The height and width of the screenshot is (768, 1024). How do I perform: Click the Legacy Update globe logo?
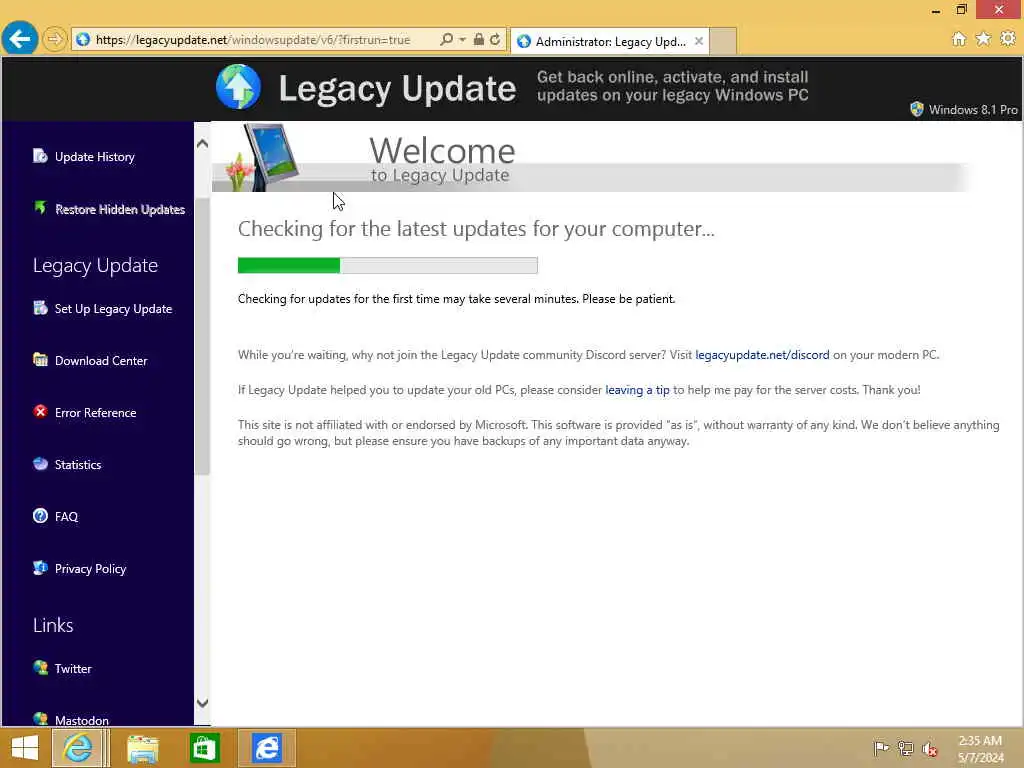coord(238,87)
